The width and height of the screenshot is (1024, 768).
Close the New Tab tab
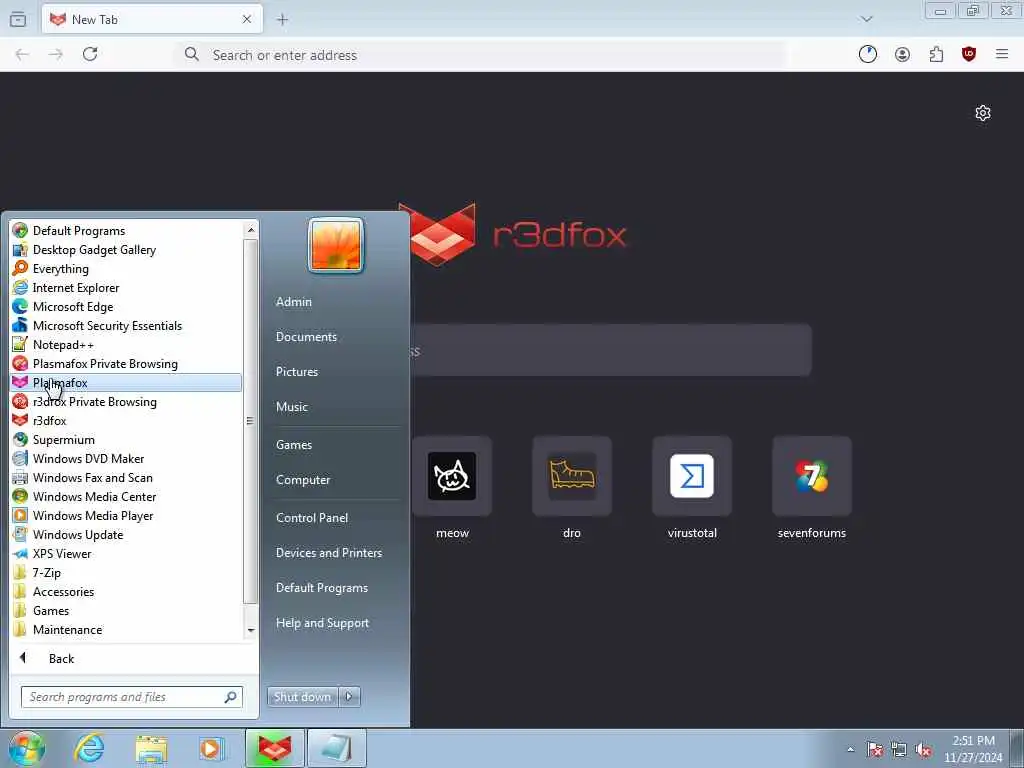[247, 20]
